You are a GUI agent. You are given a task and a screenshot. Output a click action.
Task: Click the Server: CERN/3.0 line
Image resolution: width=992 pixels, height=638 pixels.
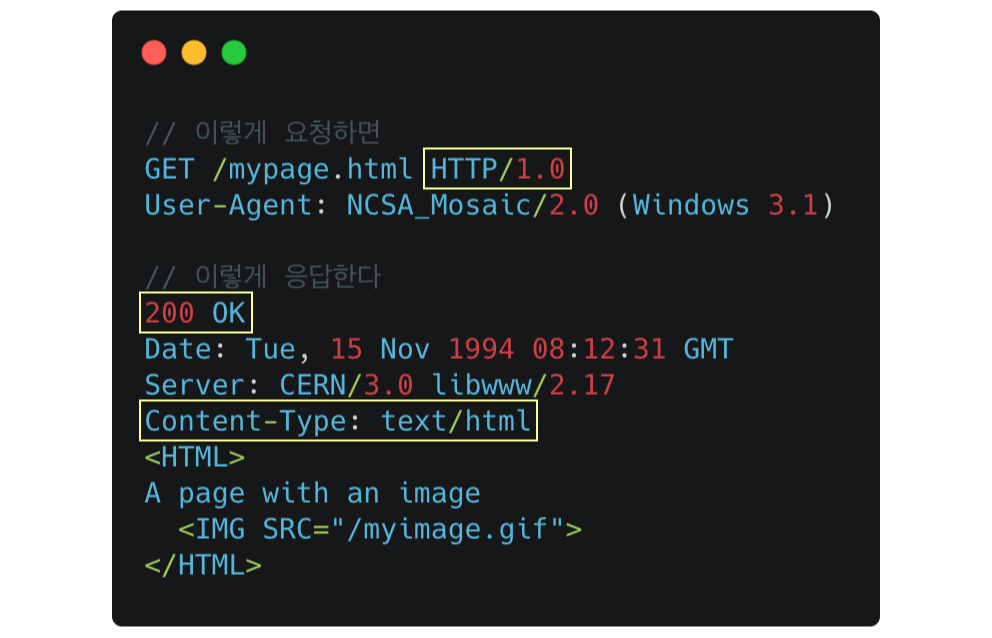click(x=278, y=385)
